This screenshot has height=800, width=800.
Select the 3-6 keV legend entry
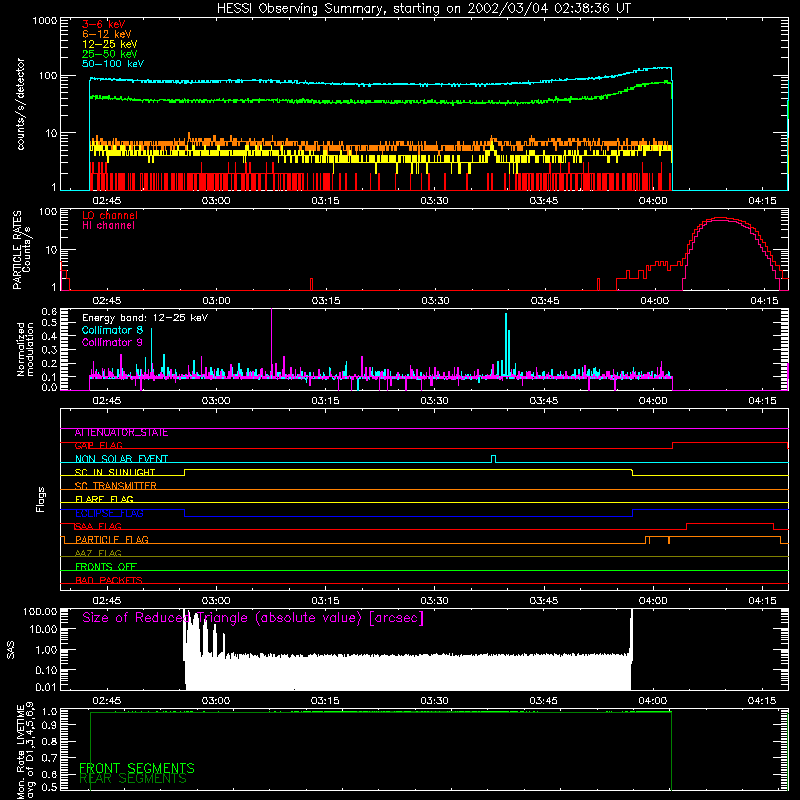coord(104,24)
